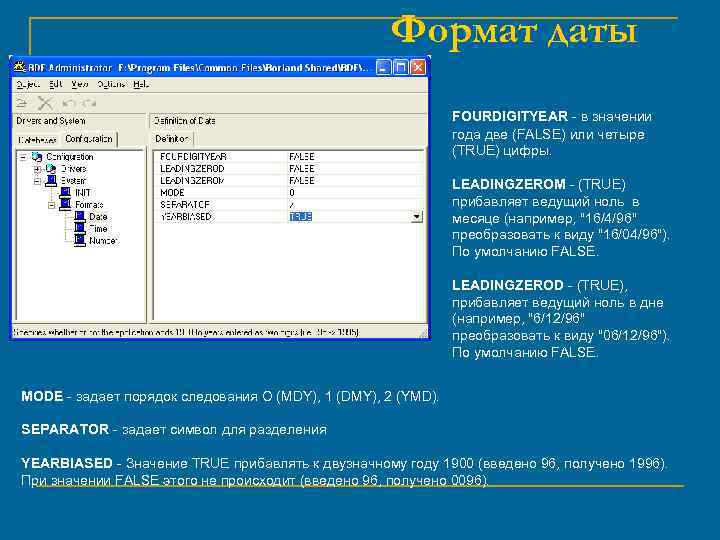Click the LEADINGZEROD parameter name
This screenshot has width=720, height=540.
coord(192,169)
